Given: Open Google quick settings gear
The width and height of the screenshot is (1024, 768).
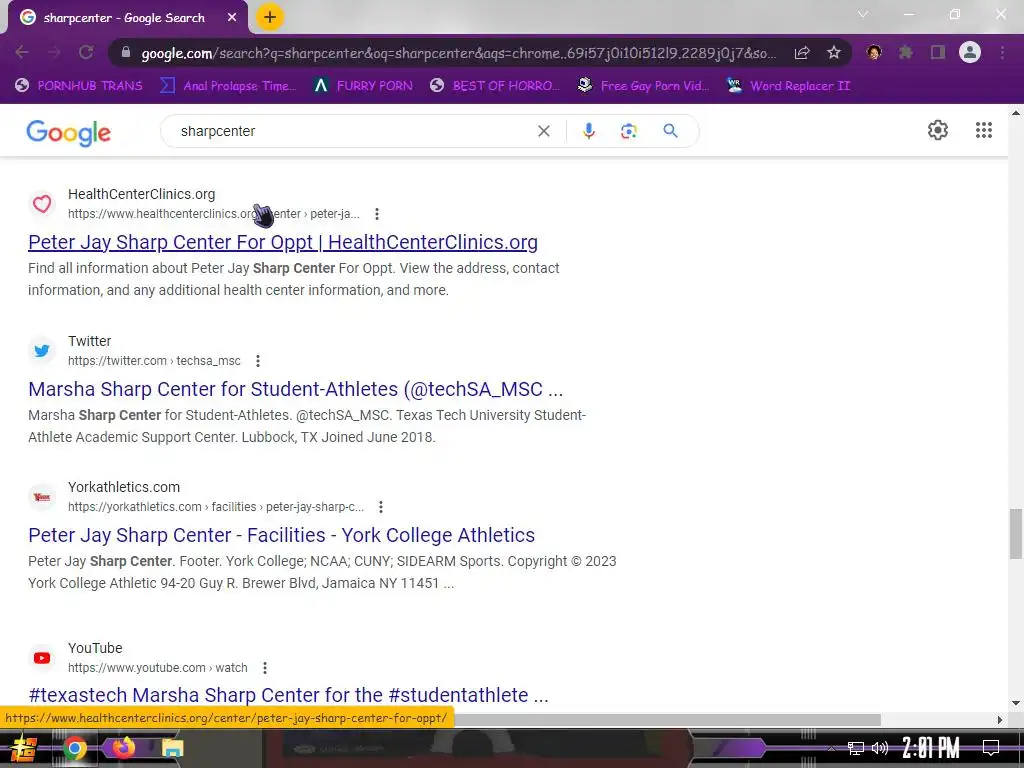Looking at the screenshot, I should [938, 130].
